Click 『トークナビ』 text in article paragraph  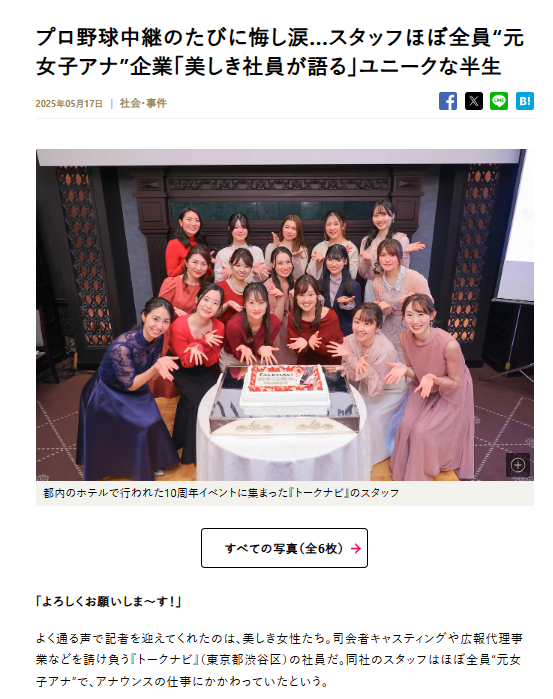click(165, 660)
